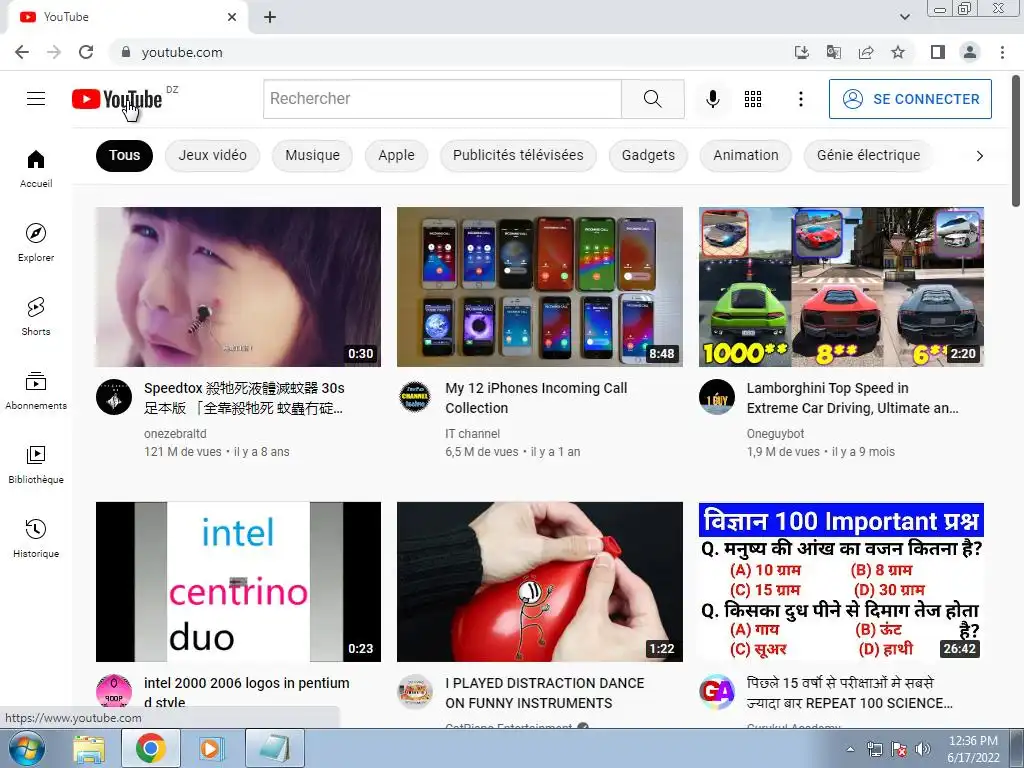This screenshot has width=1024, height=768.
Task: Open Shorts in sidebar
Action: click(36, 317)
